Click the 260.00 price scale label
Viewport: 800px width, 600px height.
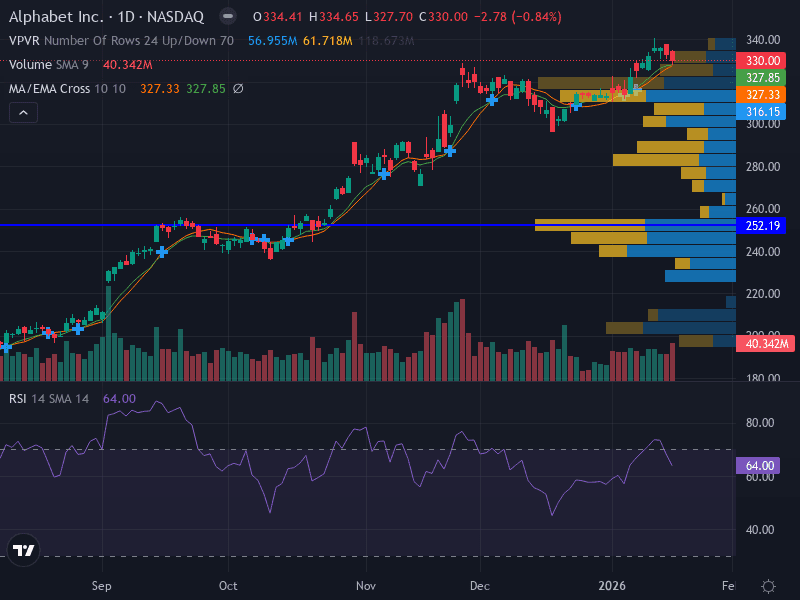763,209
